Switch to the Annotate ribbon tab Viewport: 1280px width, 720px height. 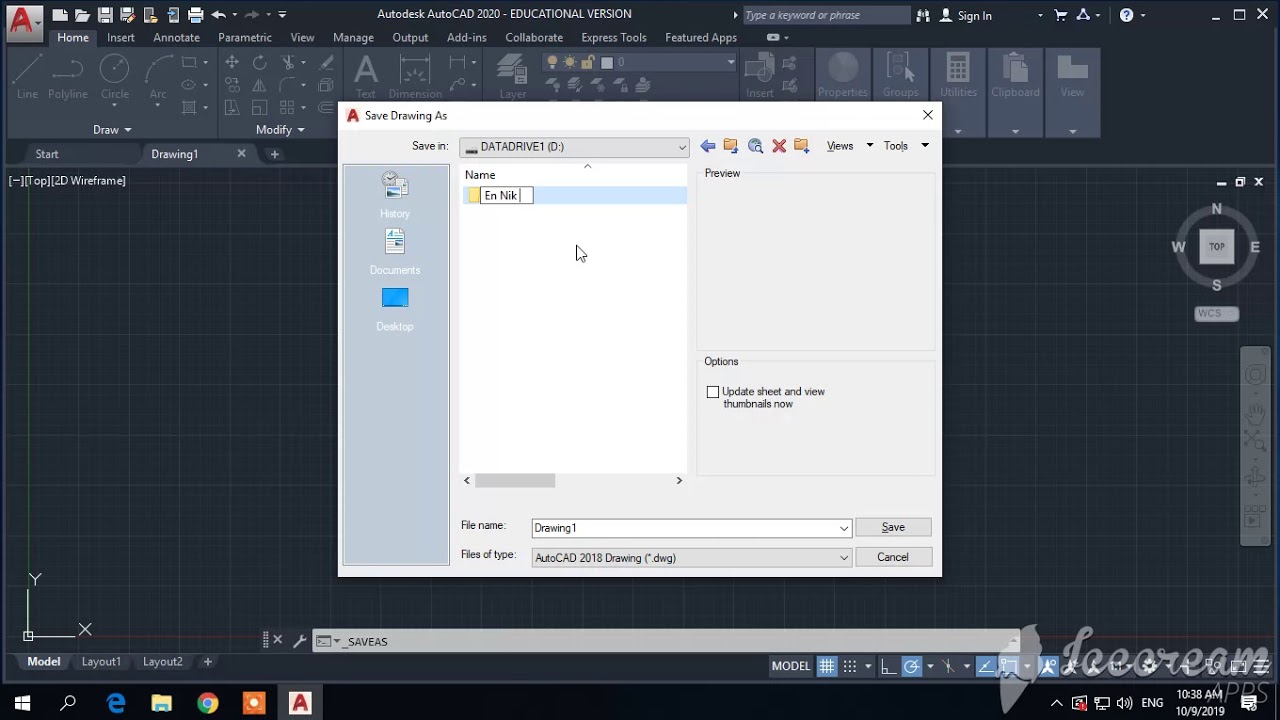click(x=176, y=37)
